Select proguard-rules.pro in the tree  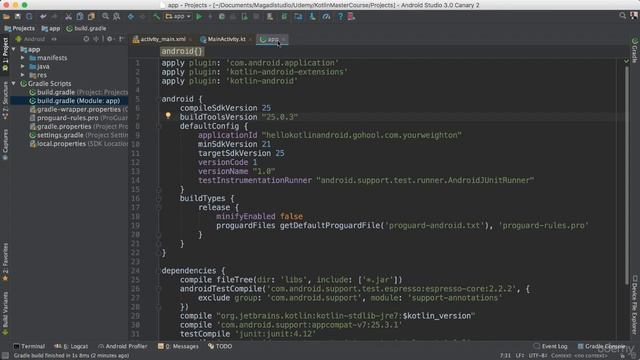click(78, 118)
